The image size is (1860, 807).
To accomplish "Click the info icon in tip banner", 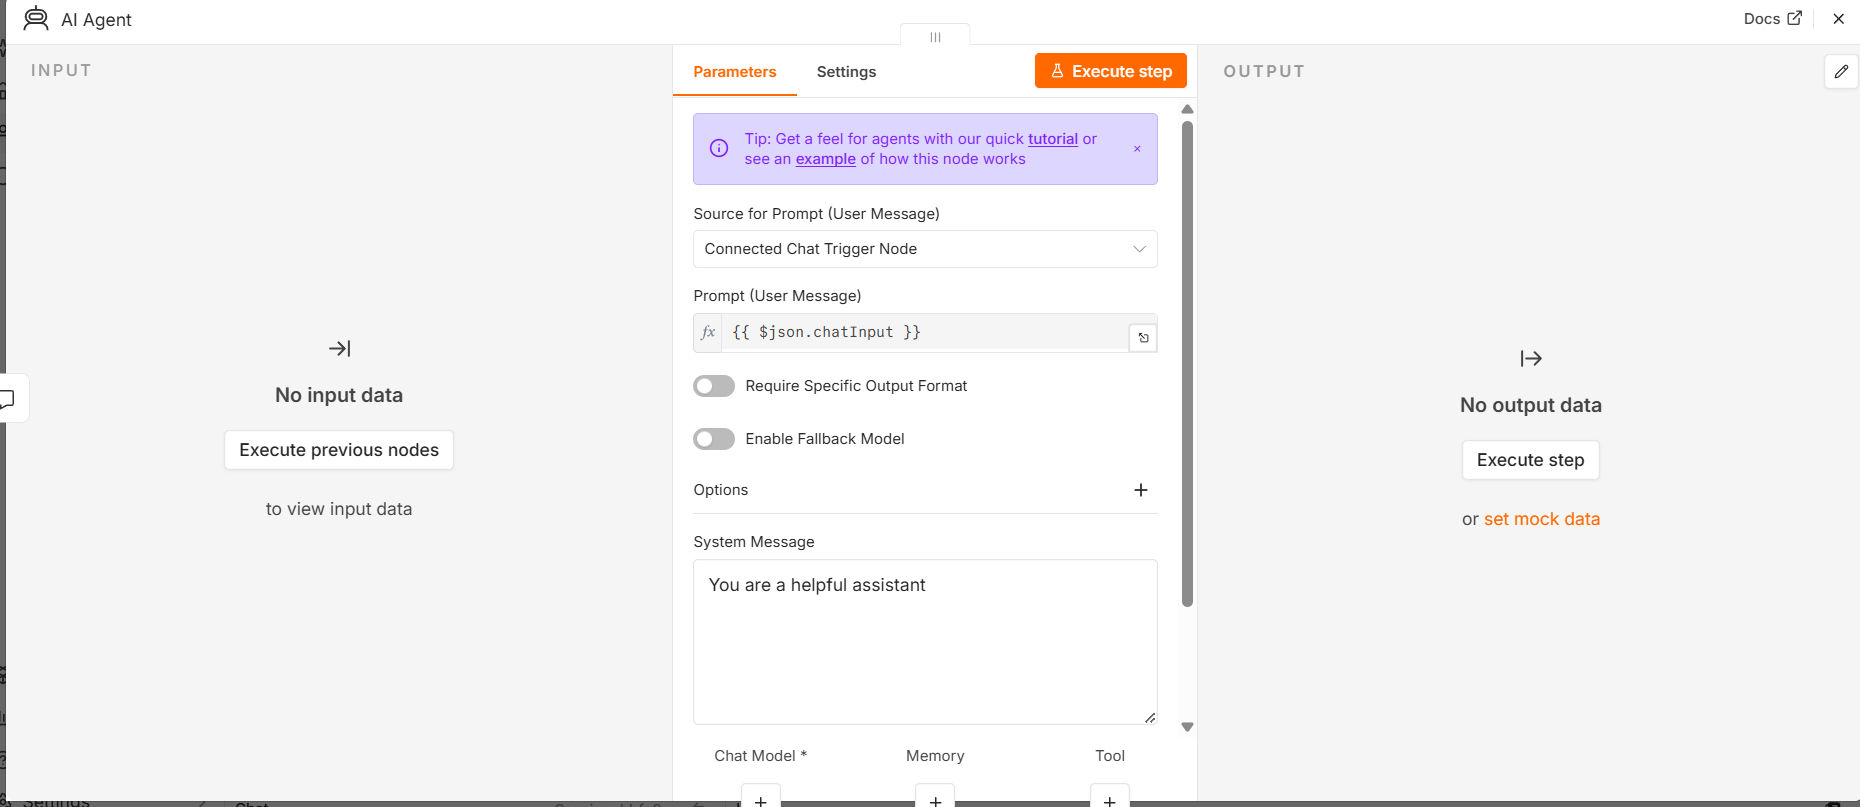I will click(719, 148).
